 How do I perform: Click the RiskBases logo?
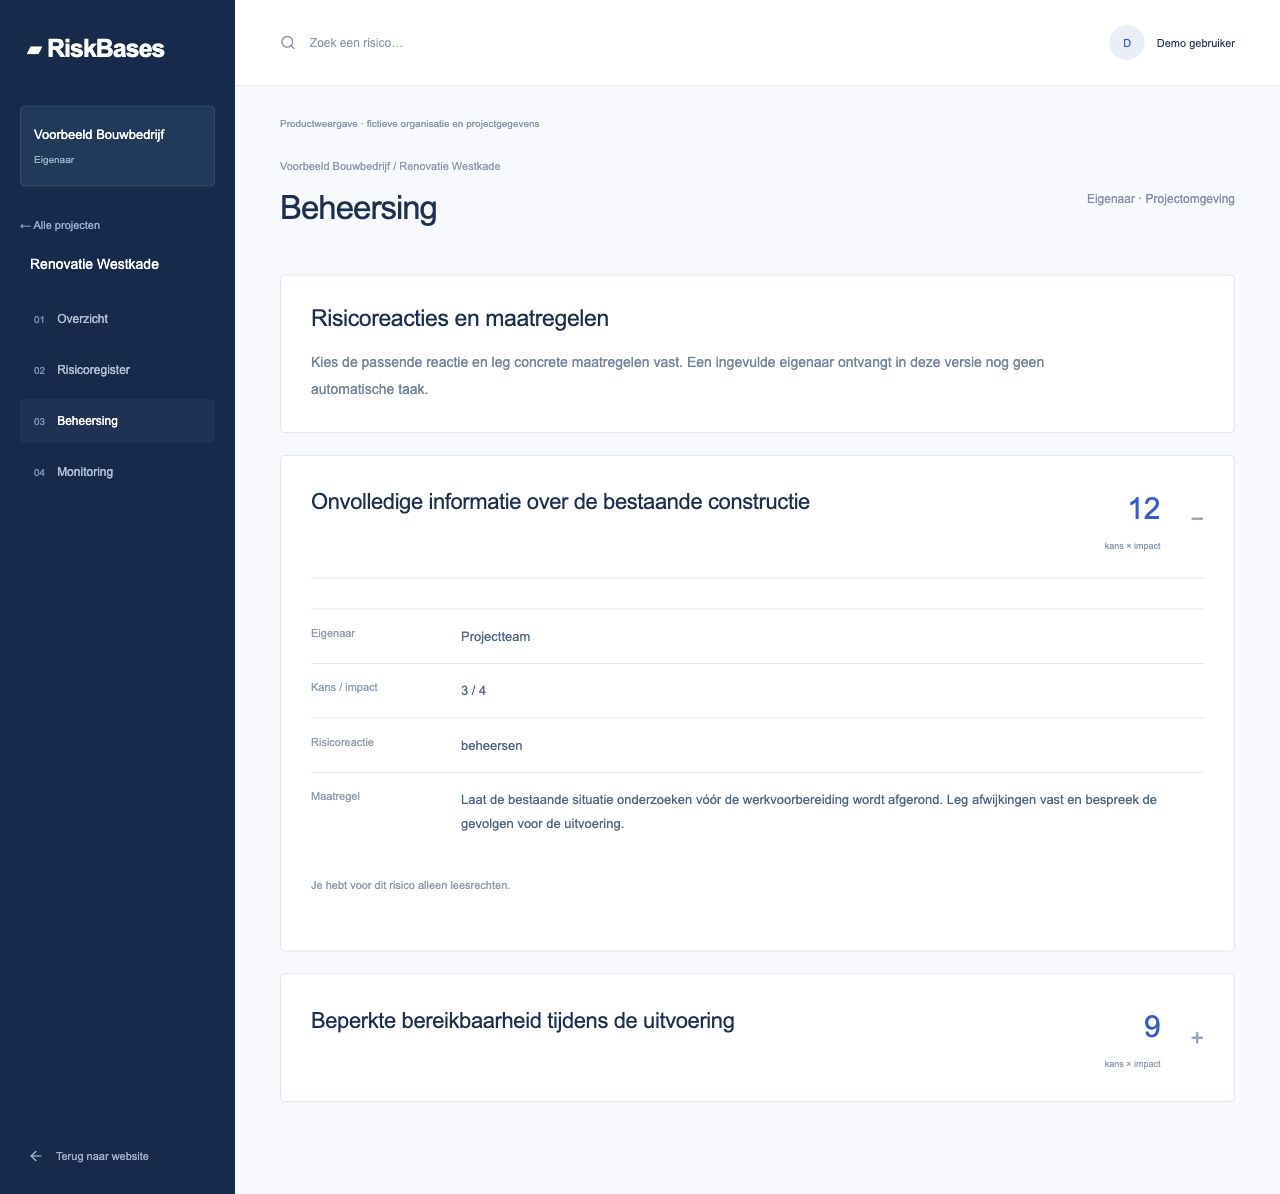[x=96, y=48]
